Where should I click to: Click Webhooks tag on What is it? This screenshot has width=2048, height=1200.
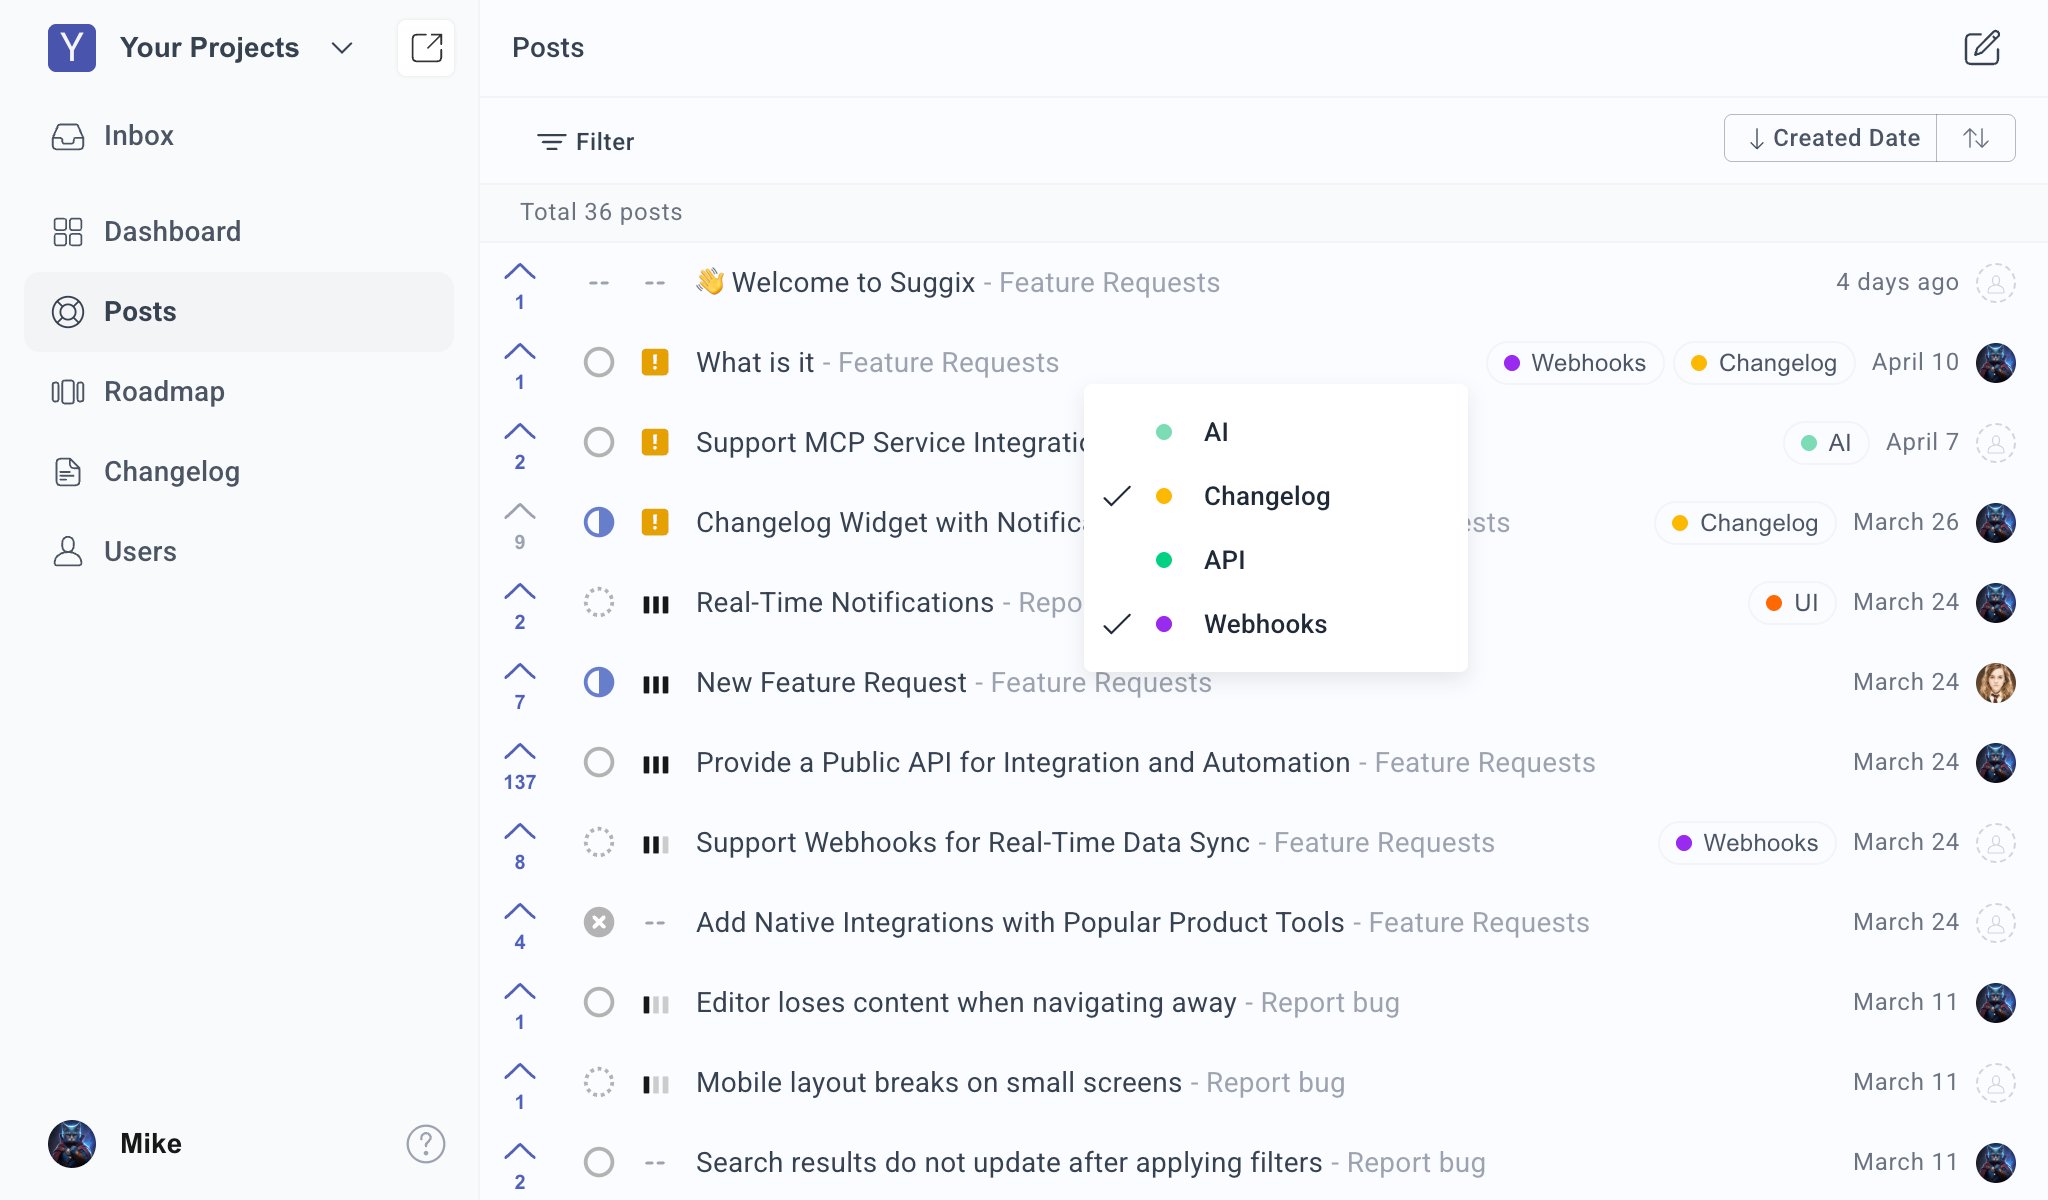1575,363
